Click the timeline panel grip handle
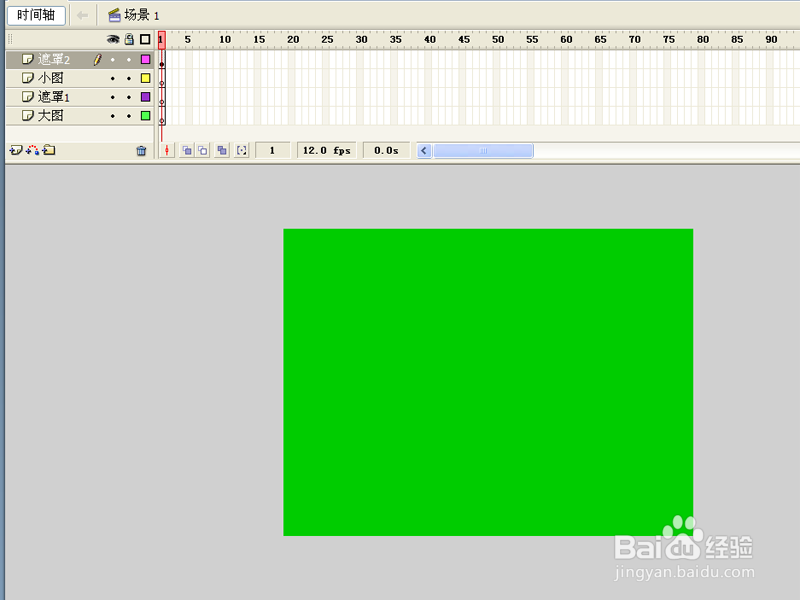Screen dimensions: 800x600 [10, 39]
